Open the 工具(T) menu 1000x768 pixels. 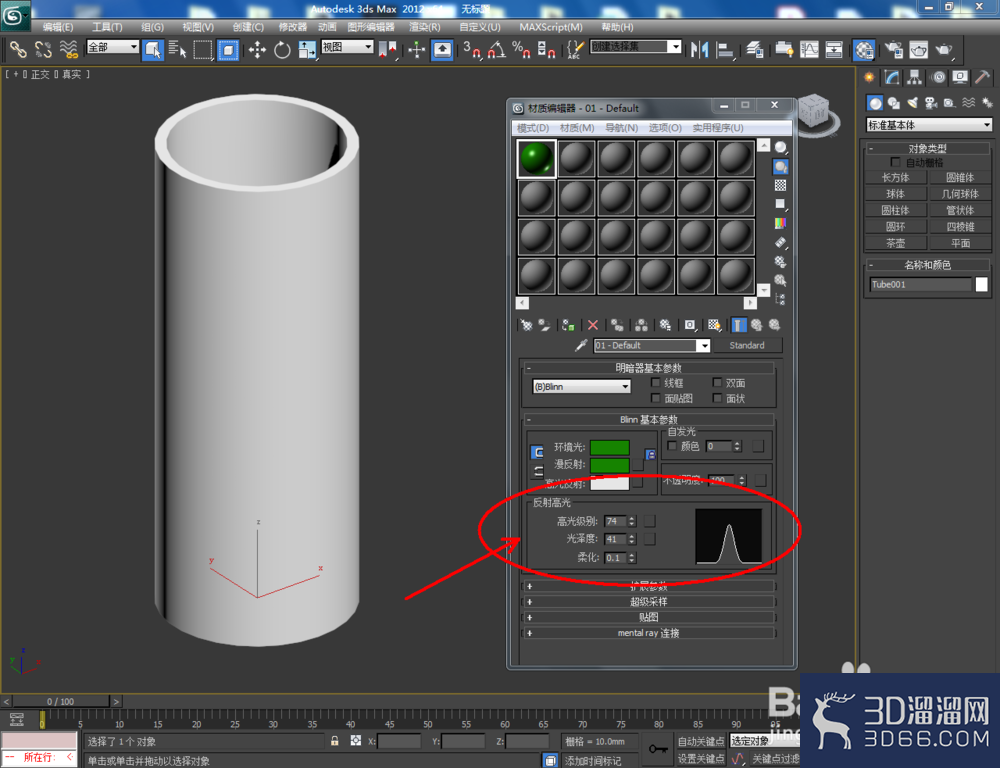(x=107, y=27)
